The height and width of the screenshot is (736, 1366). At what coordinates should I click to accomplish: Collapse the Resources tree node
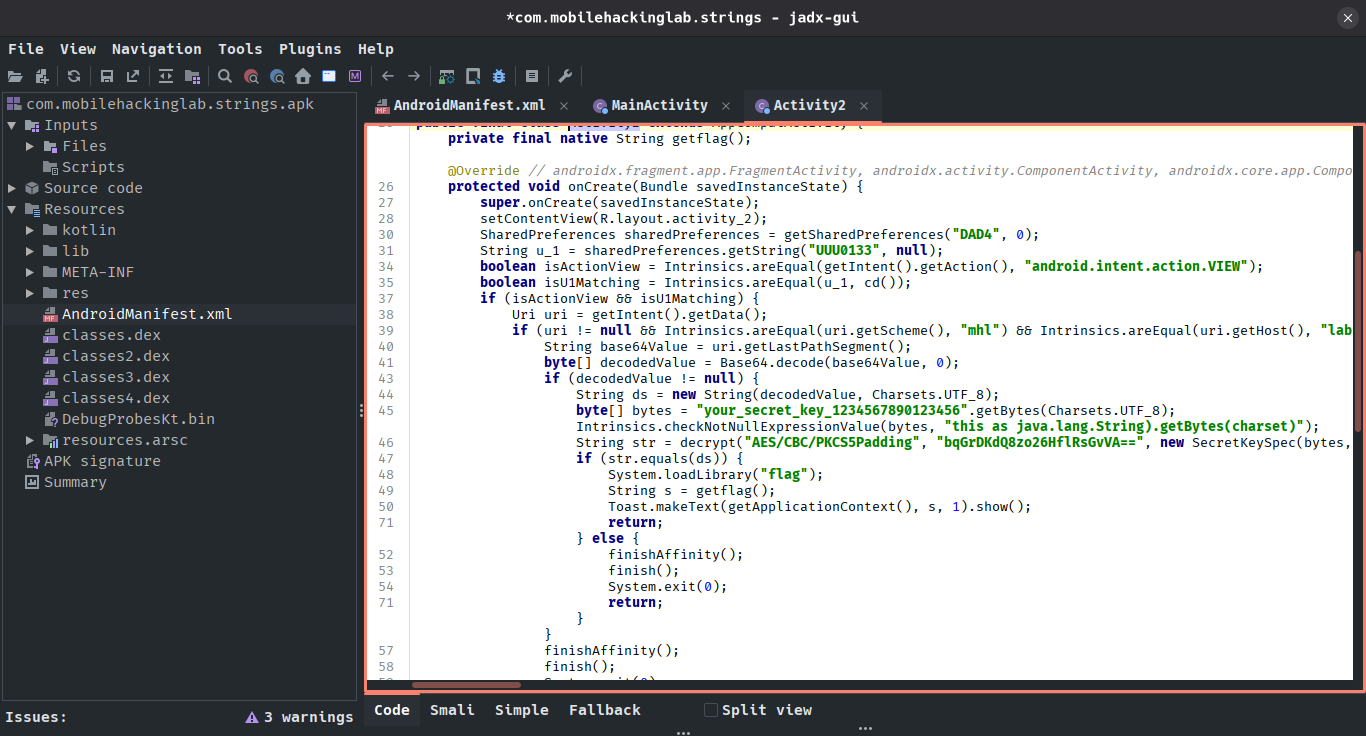(x=12, y=209)
